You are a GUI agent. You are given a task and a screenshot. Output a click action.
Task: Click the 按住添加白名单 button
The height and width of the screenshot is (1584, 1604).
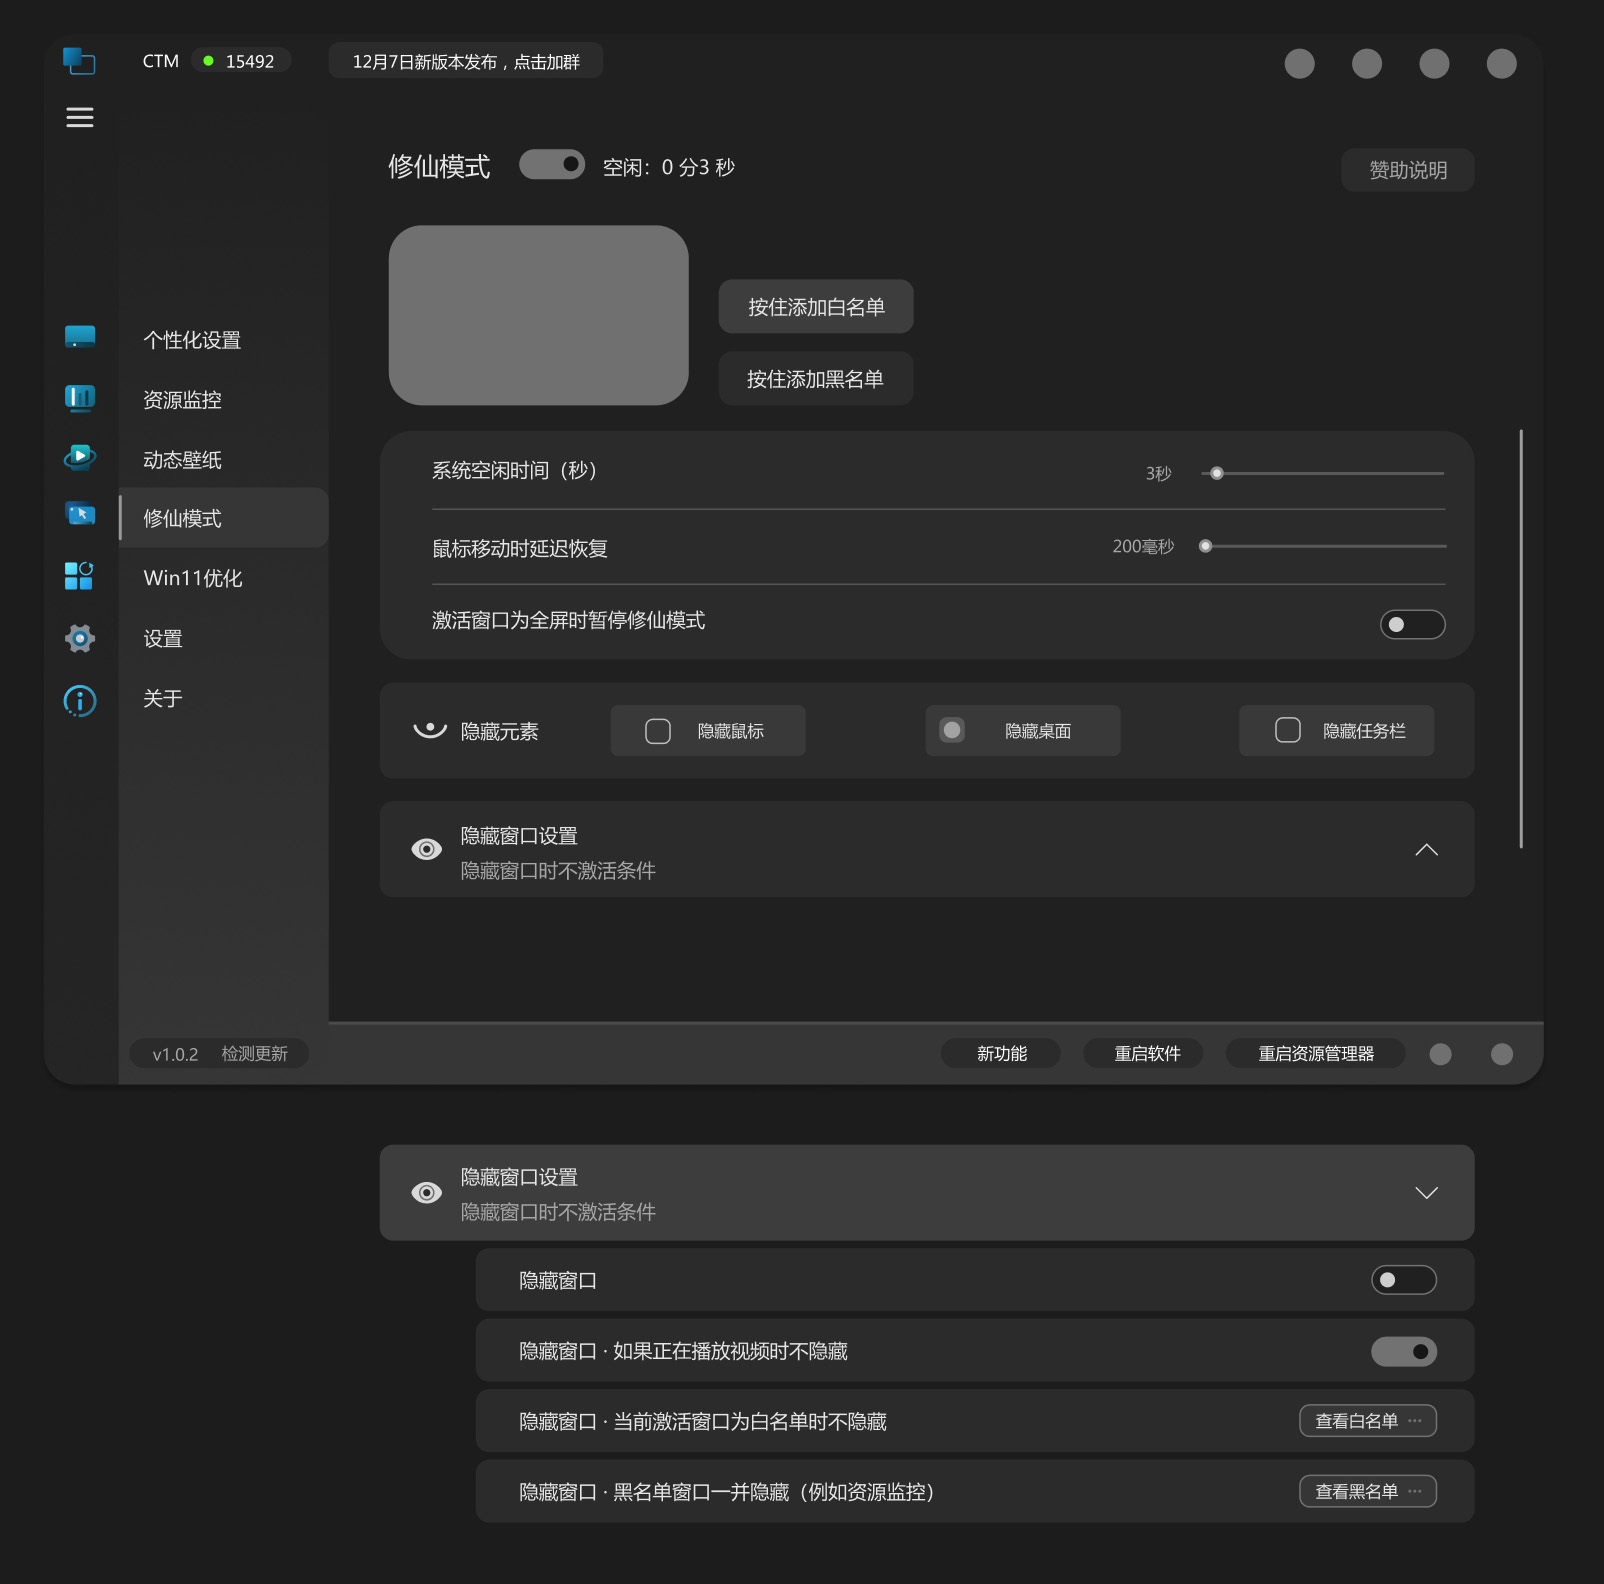(816, 307)
